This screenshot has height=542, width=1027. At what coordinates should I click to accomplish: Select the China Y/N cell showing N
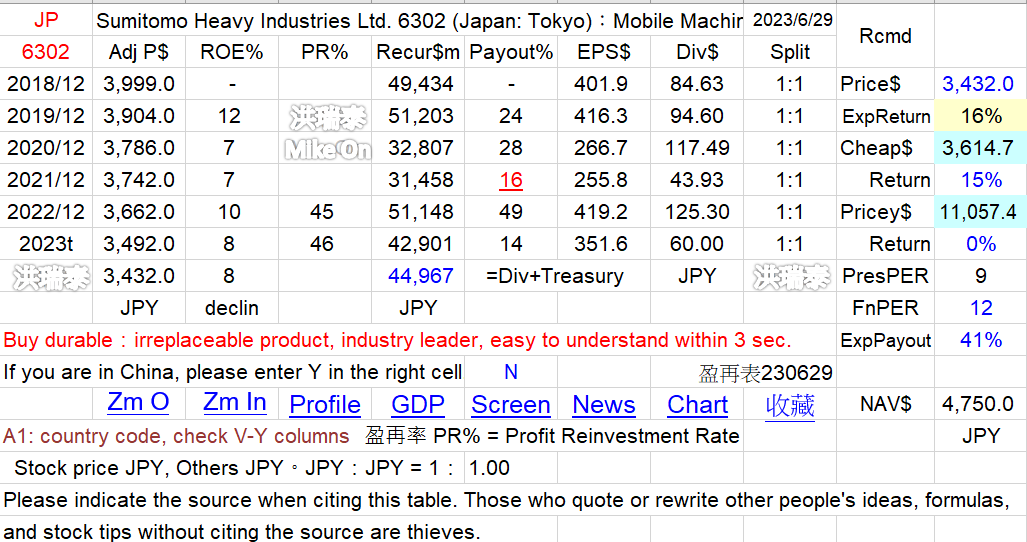coord(511,372)
